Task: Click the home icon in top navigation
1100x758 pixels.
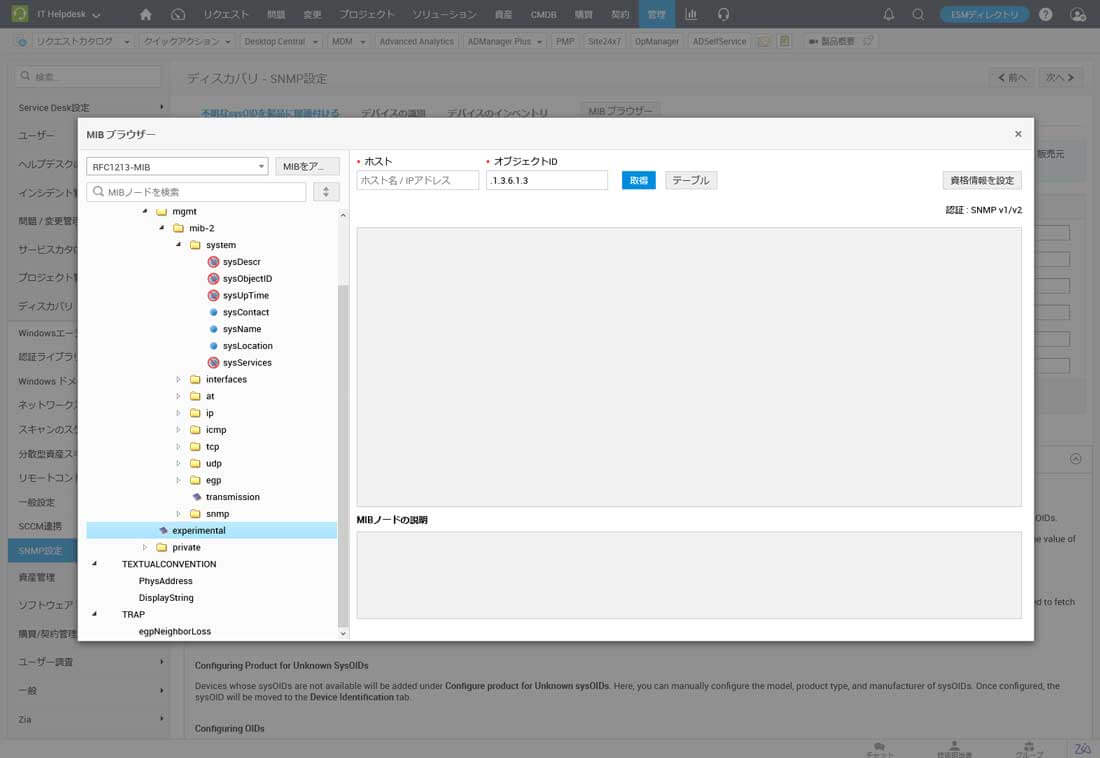Action: [145, 14]
